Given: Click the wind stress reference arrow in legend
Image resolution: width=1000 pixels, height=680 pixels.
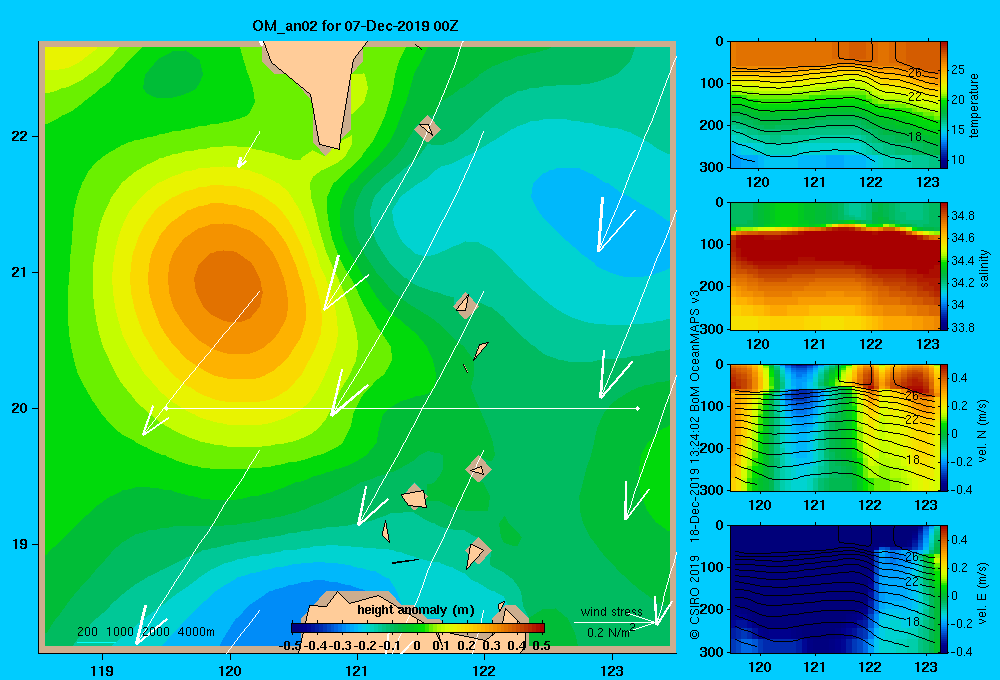Looking at the screenshot, I should click(x=617, y=622).
